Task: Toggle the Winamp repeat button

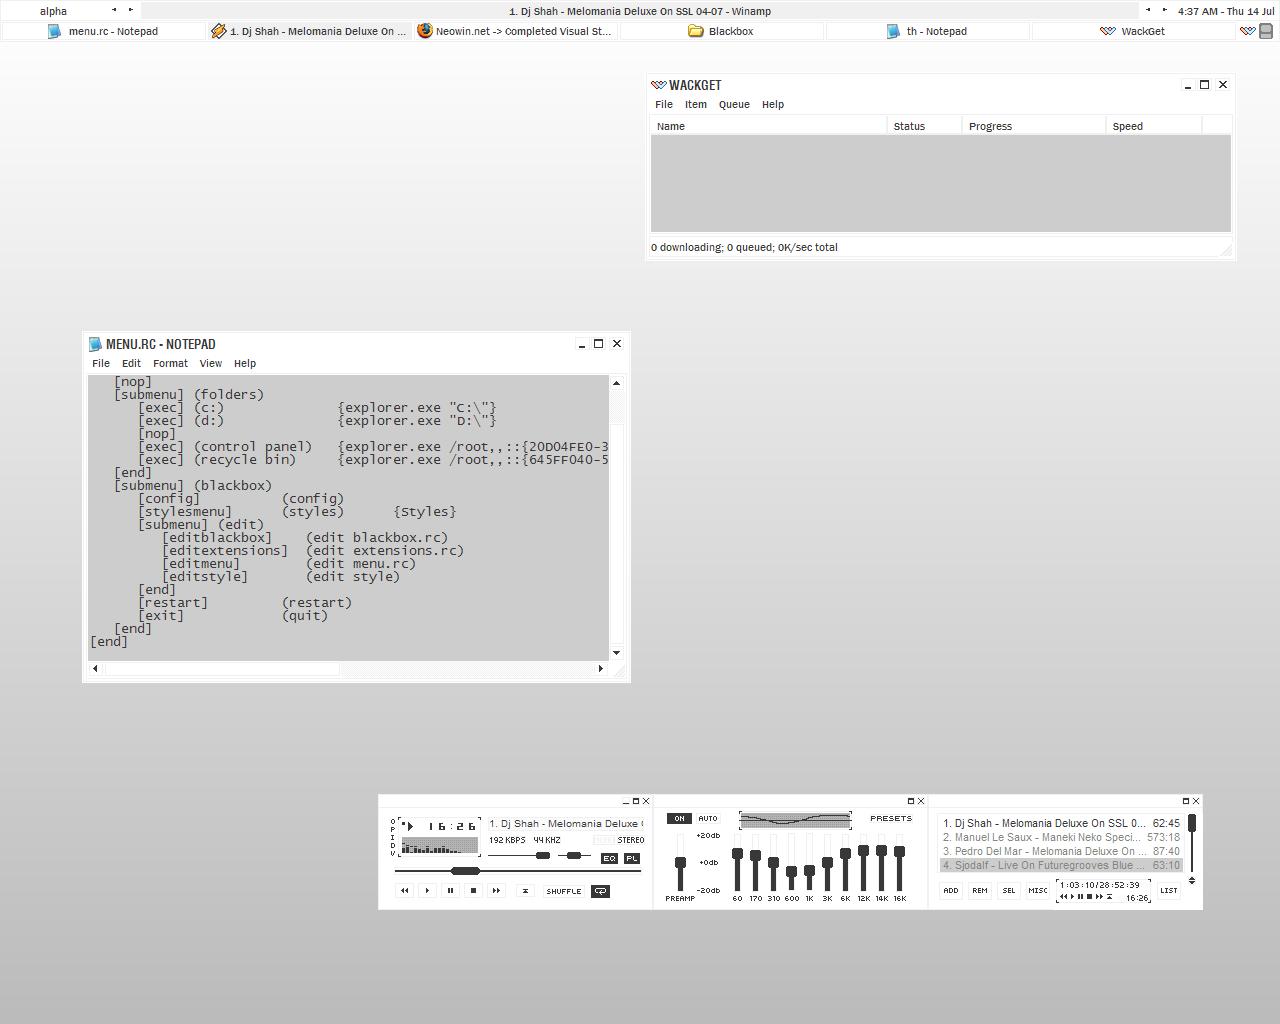Action: pyautogui.click(x=600, y=891)
